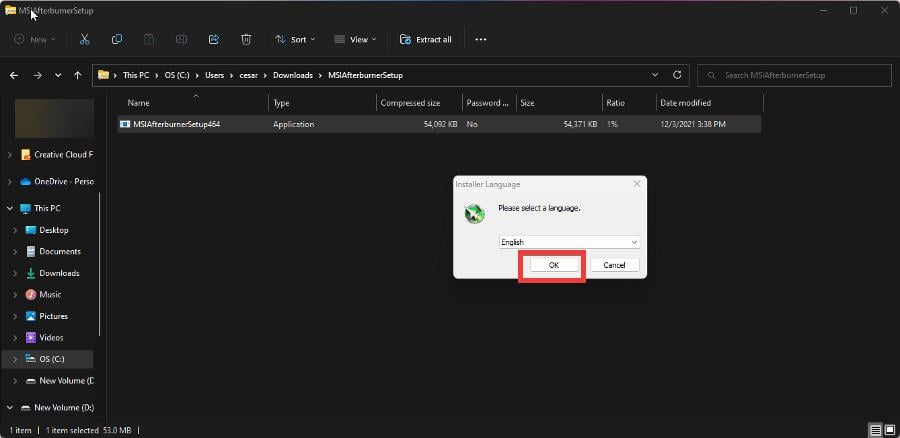The height and width of the screenshot is (438, 900).
Task: Click the folder icon in address bar
Action: coord(103,75)
